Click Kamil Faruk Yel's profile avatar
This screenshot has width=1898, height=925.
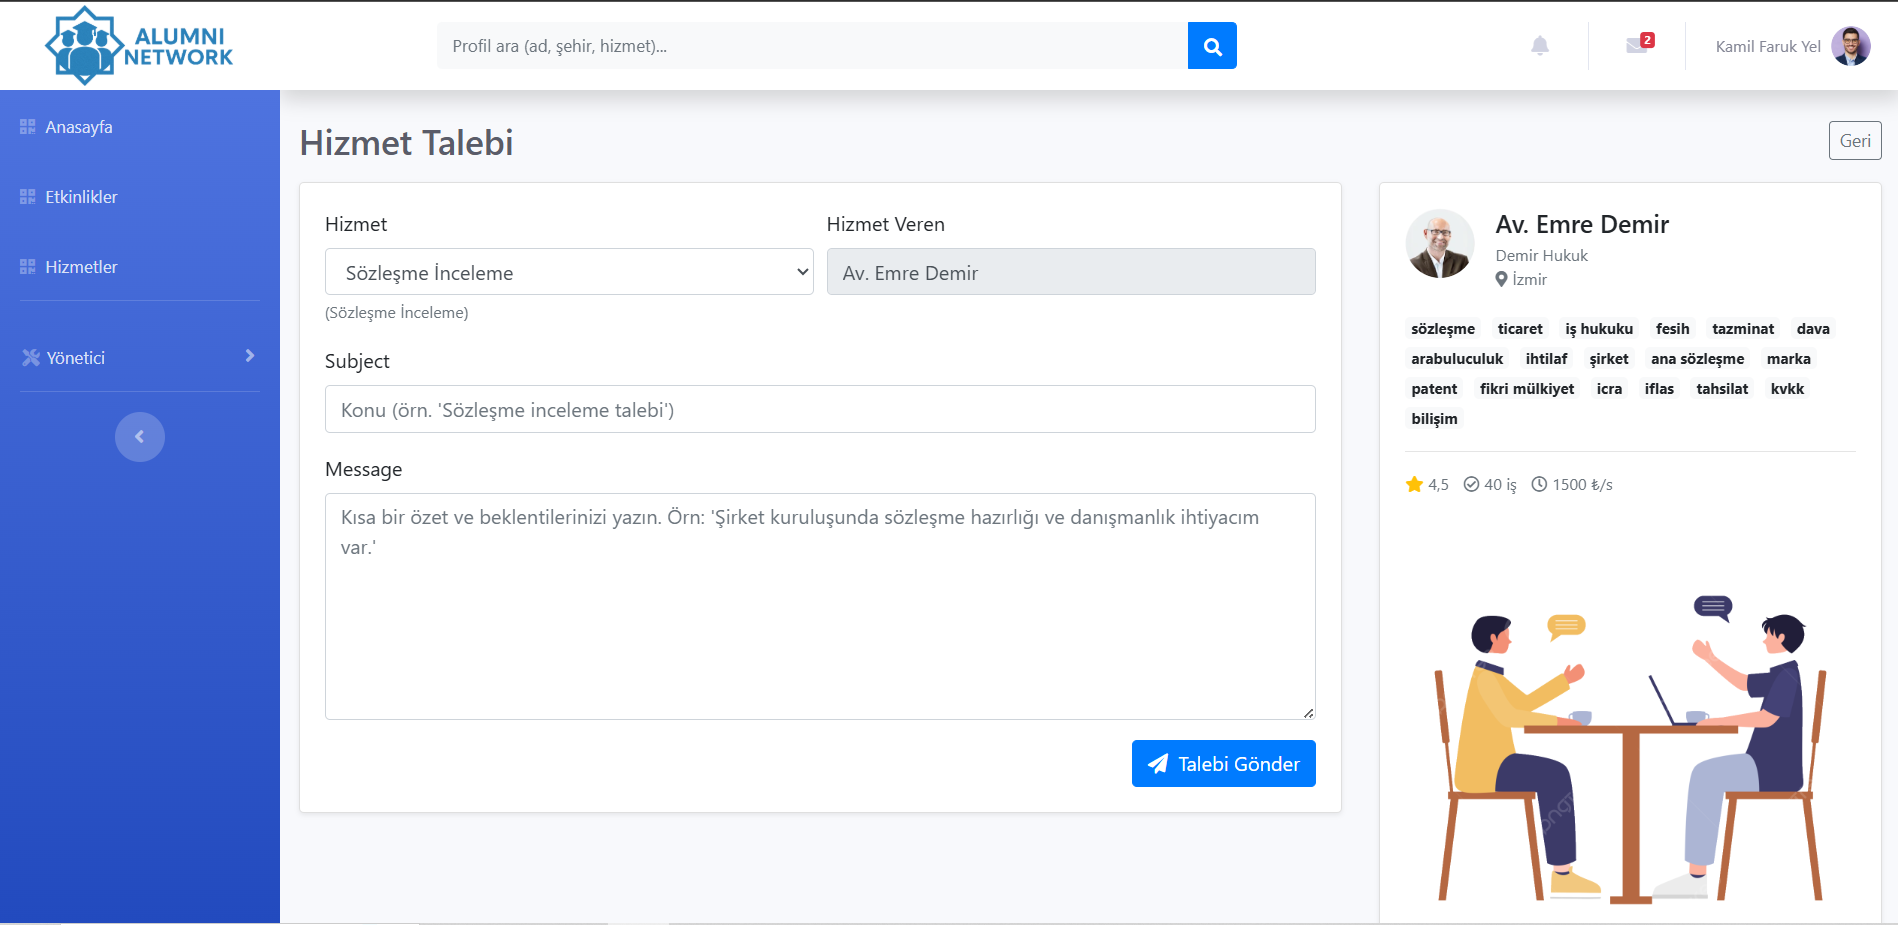1850,46
